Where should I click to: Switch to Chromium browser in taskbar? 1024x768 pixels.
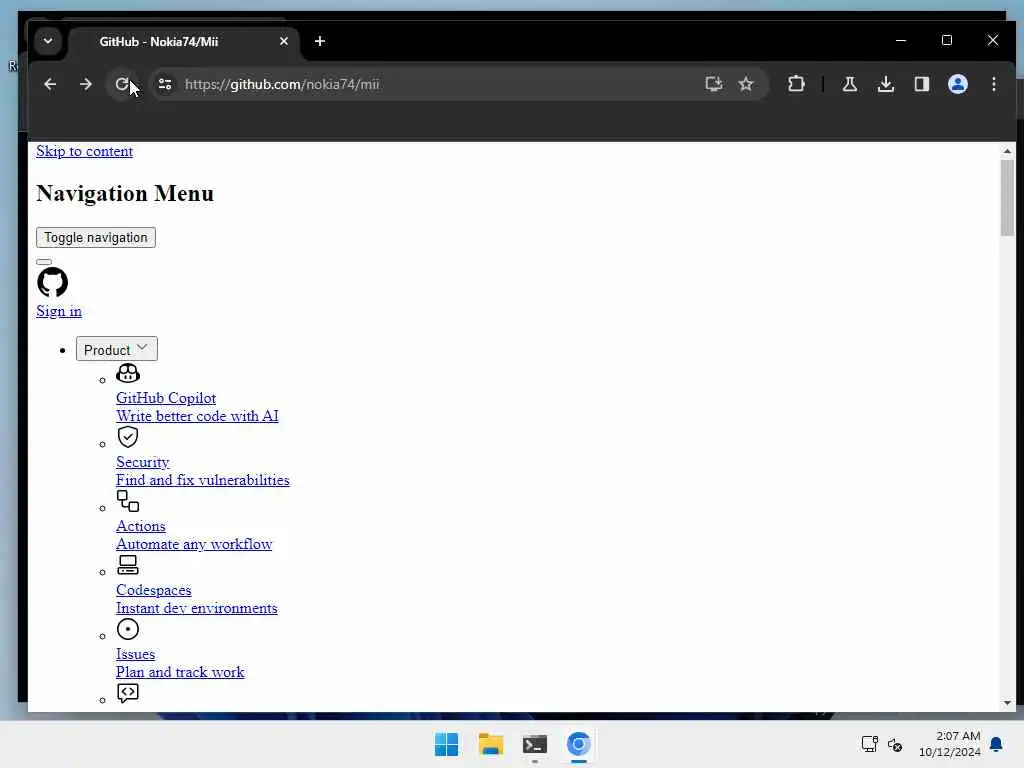579,744
